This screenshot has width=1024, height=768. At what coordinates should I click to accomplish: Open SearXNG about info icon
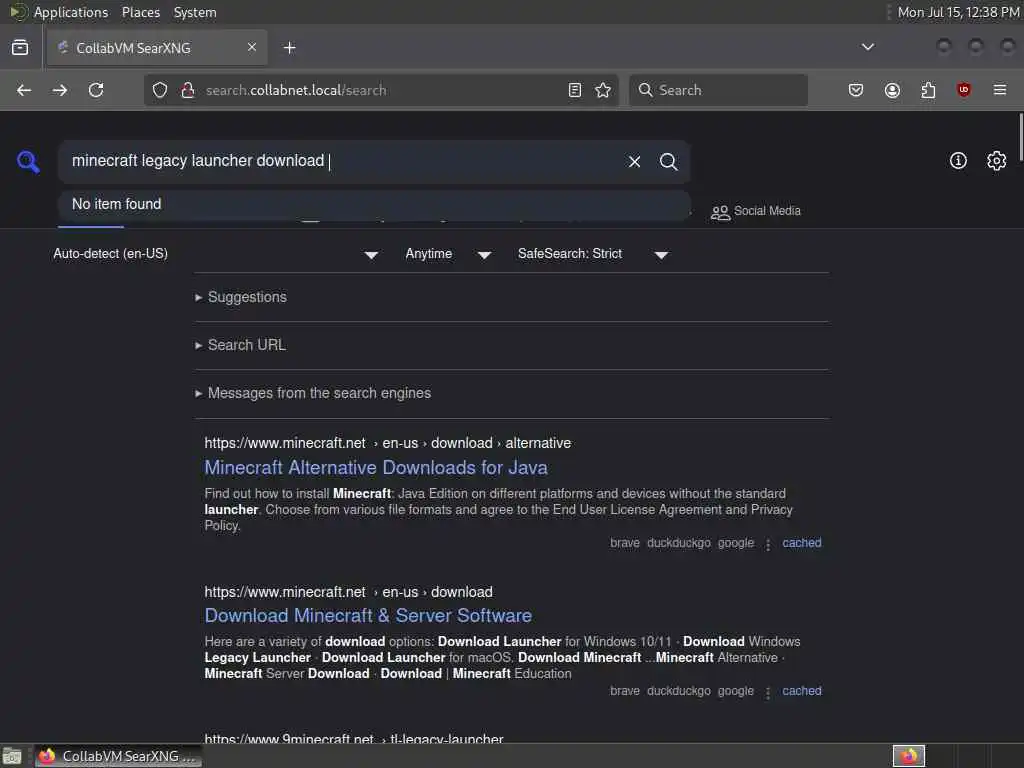pyautogui.click(x=958, y=161)
